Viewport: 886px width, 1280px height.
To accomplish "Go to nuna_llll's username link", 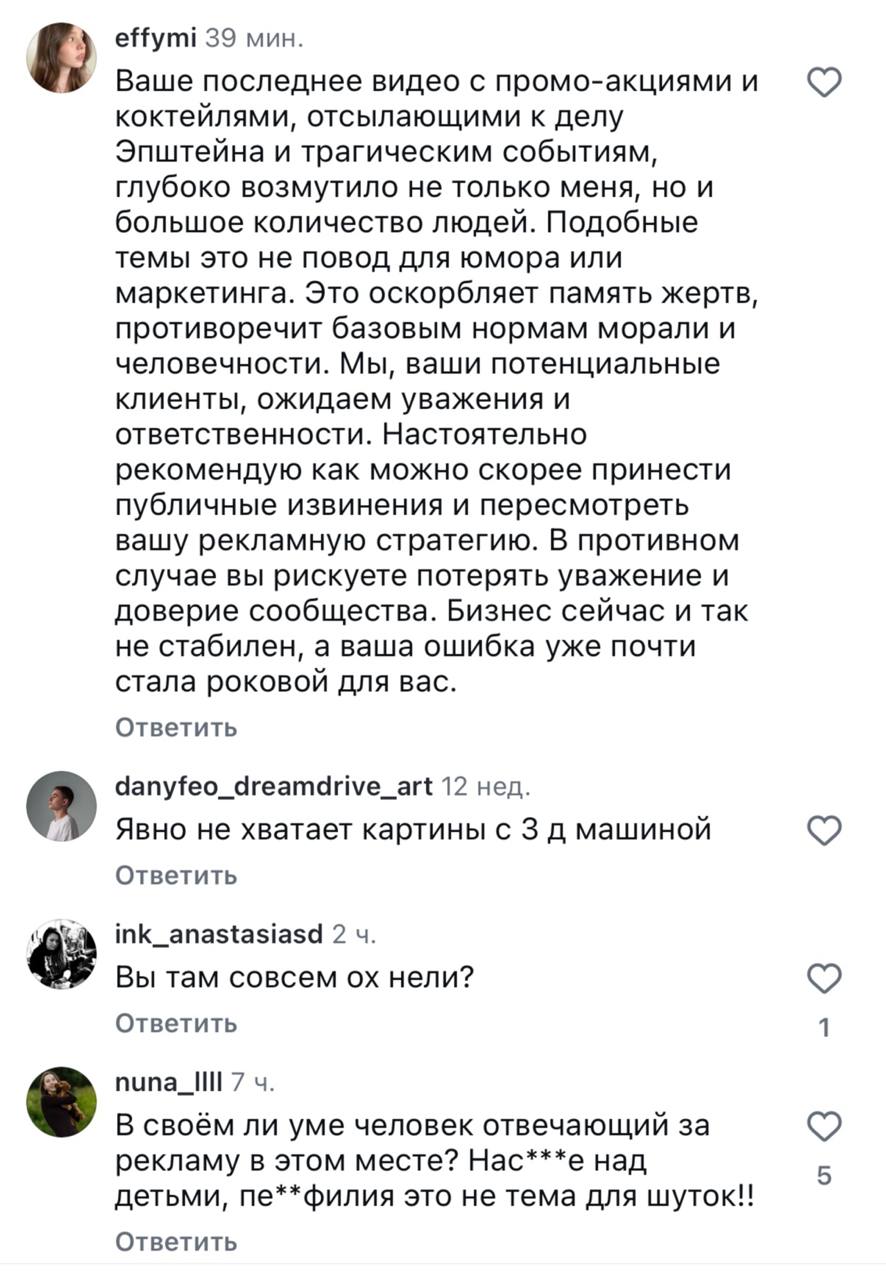I will [x=169, y=1083].
